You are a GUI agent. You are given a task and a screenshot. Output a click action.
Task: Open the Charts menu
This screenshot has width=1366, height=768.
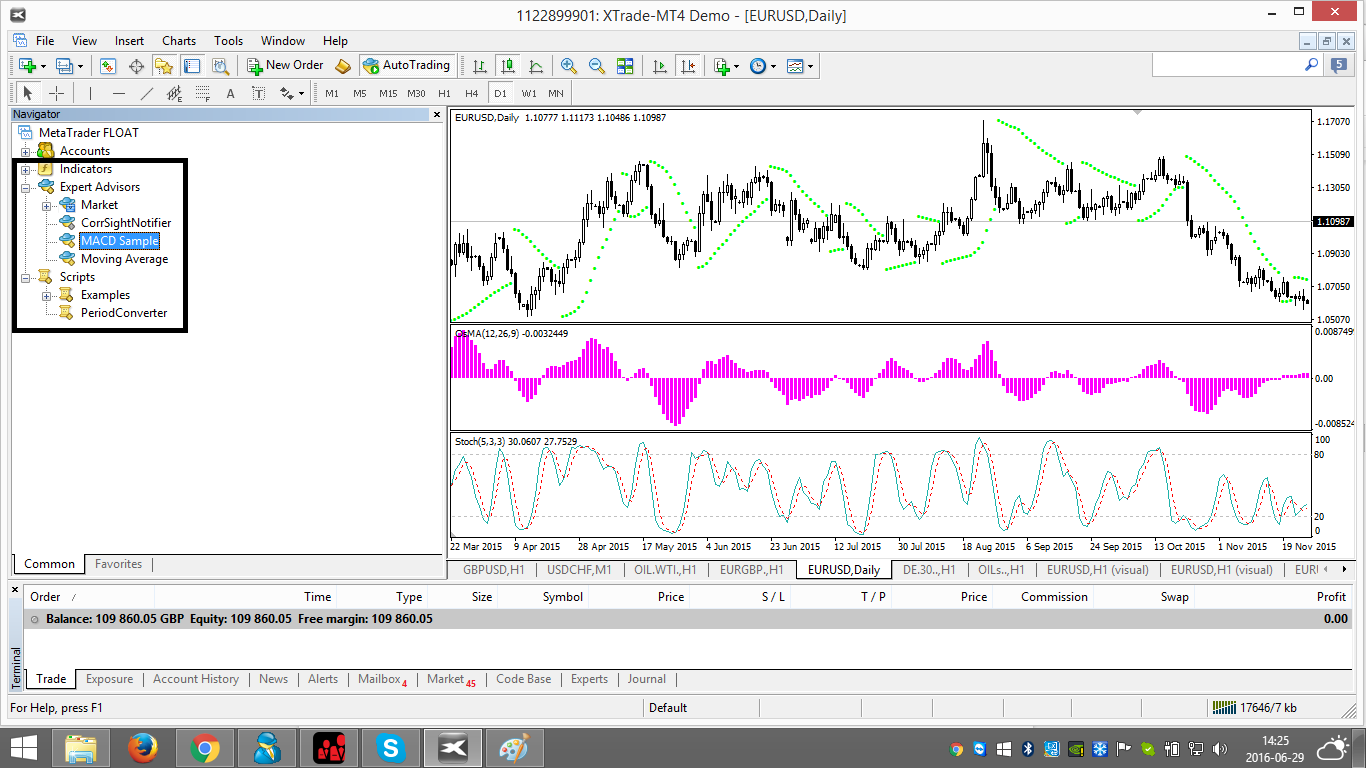click(x=179, y=41)
